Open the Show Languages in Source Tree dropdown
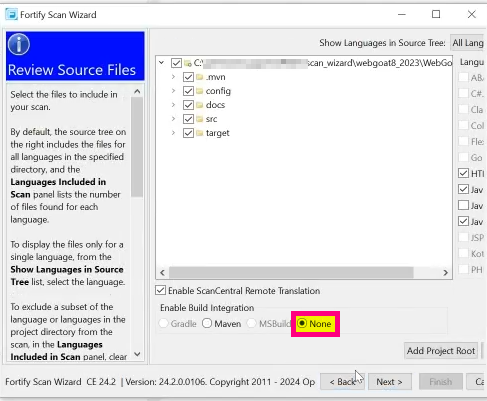The height and width of the screenshot is (401, 487). tap(467, 43)
